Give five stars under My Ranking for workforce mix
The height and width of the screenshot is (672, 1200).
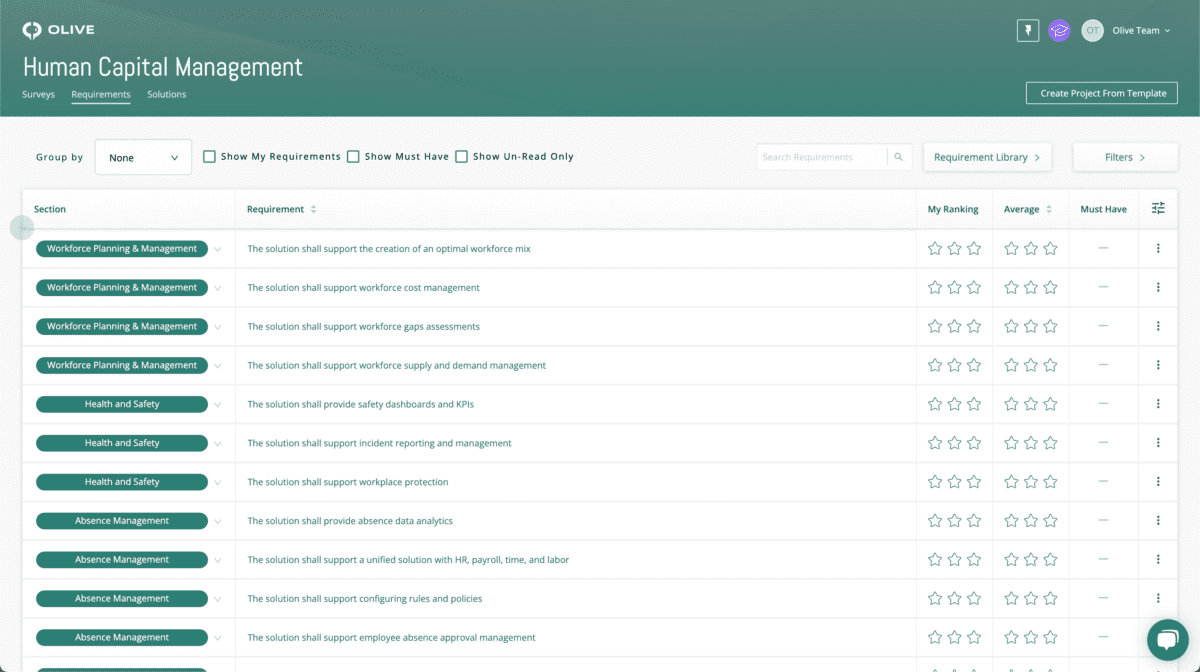(974, 248)
